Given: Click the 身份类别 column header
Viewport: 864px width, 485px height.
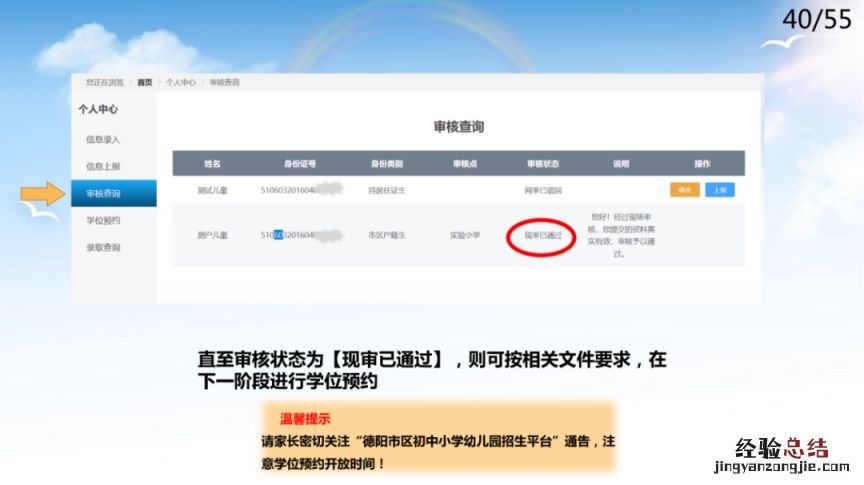Looking at the screenshot, I should coord(387,164).
